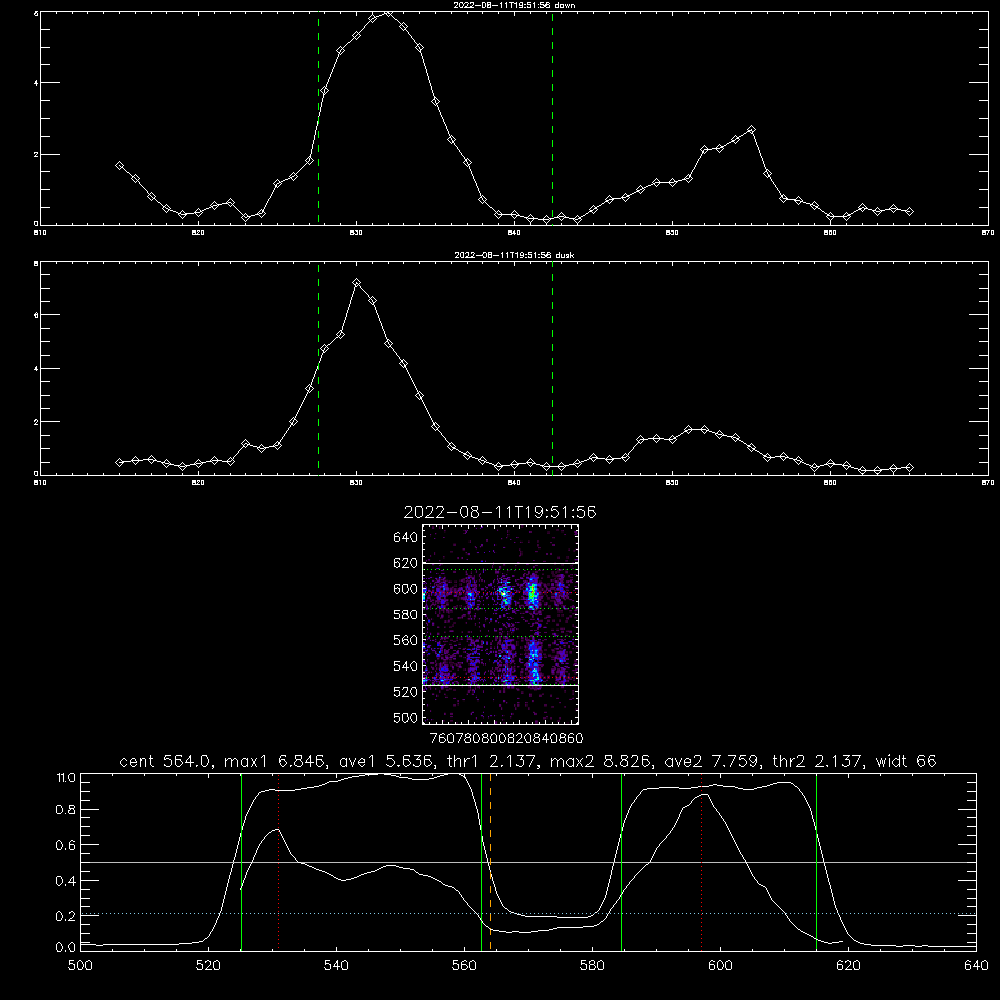The height and width of the screenshot is (1000, 1000).
Task: Click the red dotted line near 531 in bottom plot
Action: point(279,862)
